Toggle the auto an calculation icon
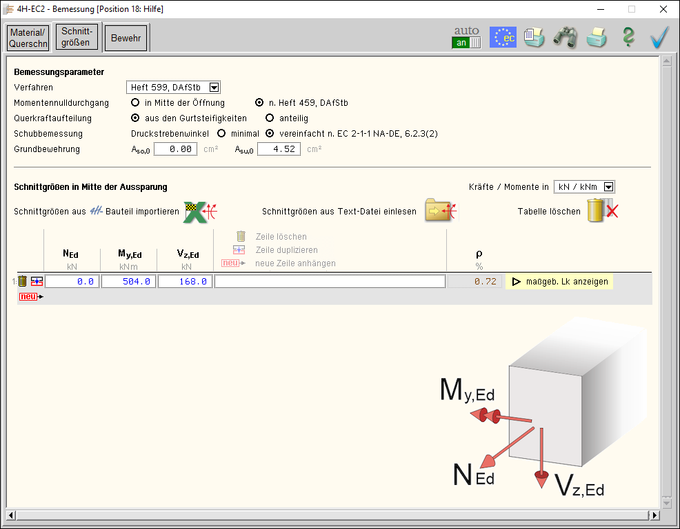Viewport: 680px width, 529px height. pos(467,37)
